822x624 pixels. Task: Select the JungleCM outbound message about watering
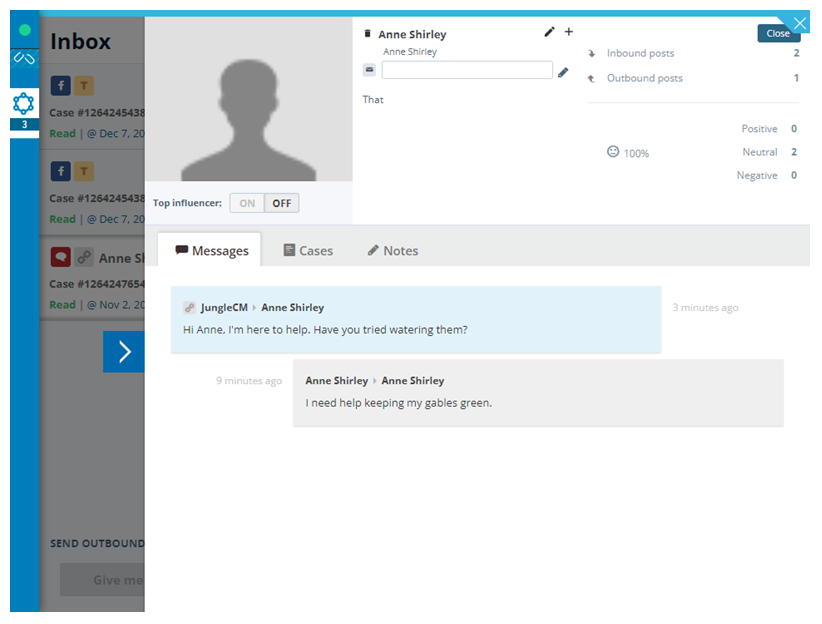tap(416, 320)
